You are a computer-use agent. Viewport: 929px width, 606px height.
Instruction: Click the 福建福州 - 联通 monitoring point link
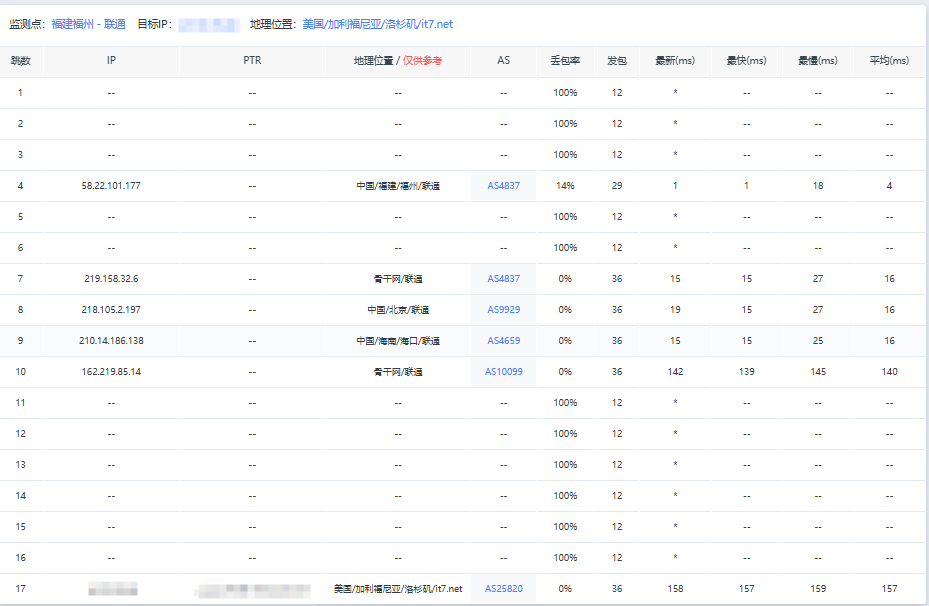point(88,23)
